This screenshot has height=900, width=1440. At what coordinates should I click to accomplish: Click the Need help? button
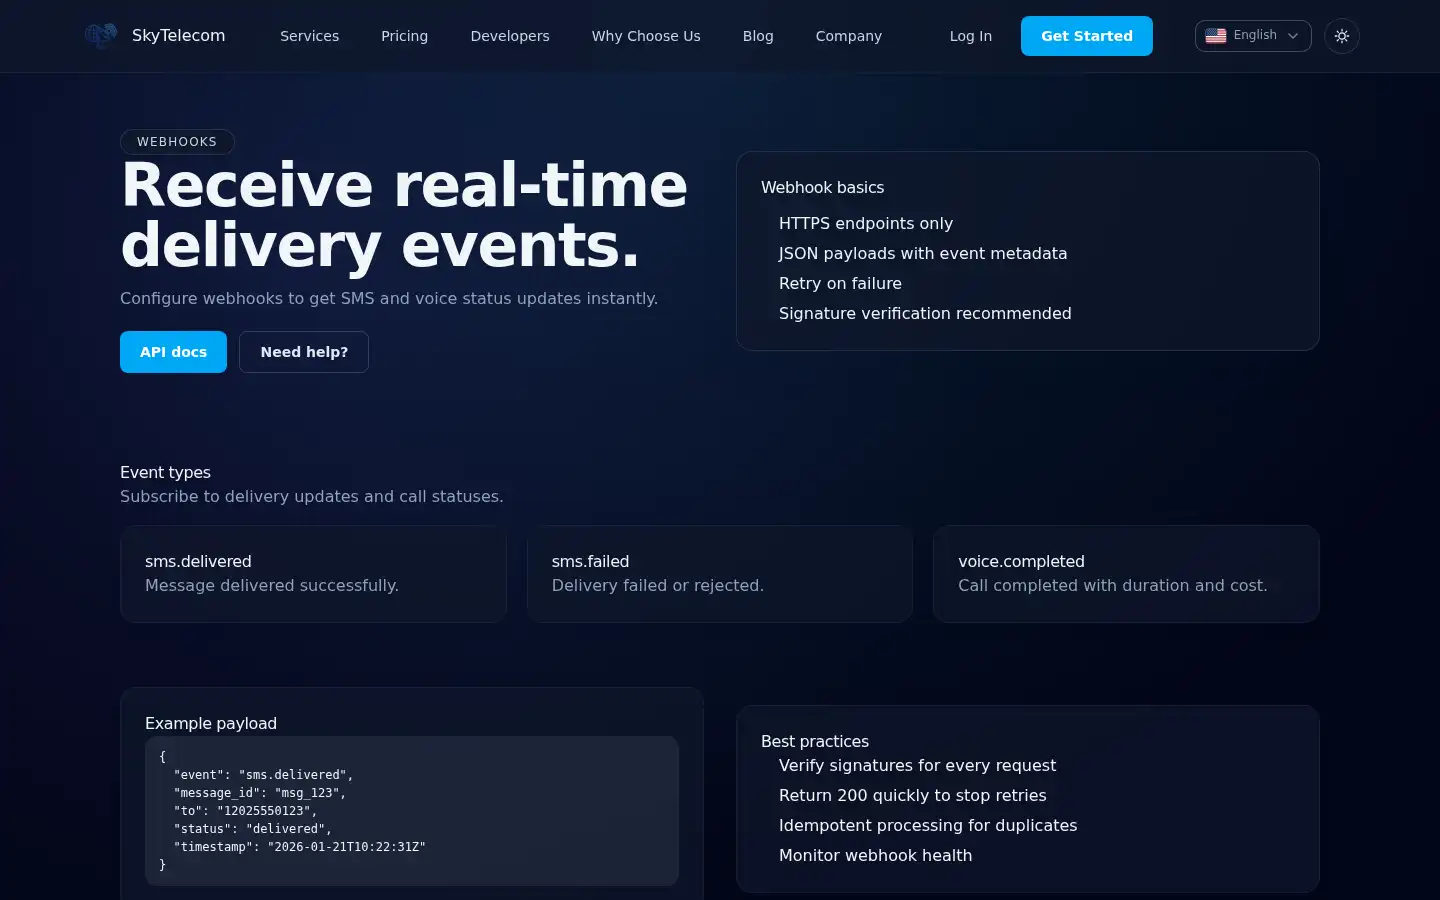point(304,352)
